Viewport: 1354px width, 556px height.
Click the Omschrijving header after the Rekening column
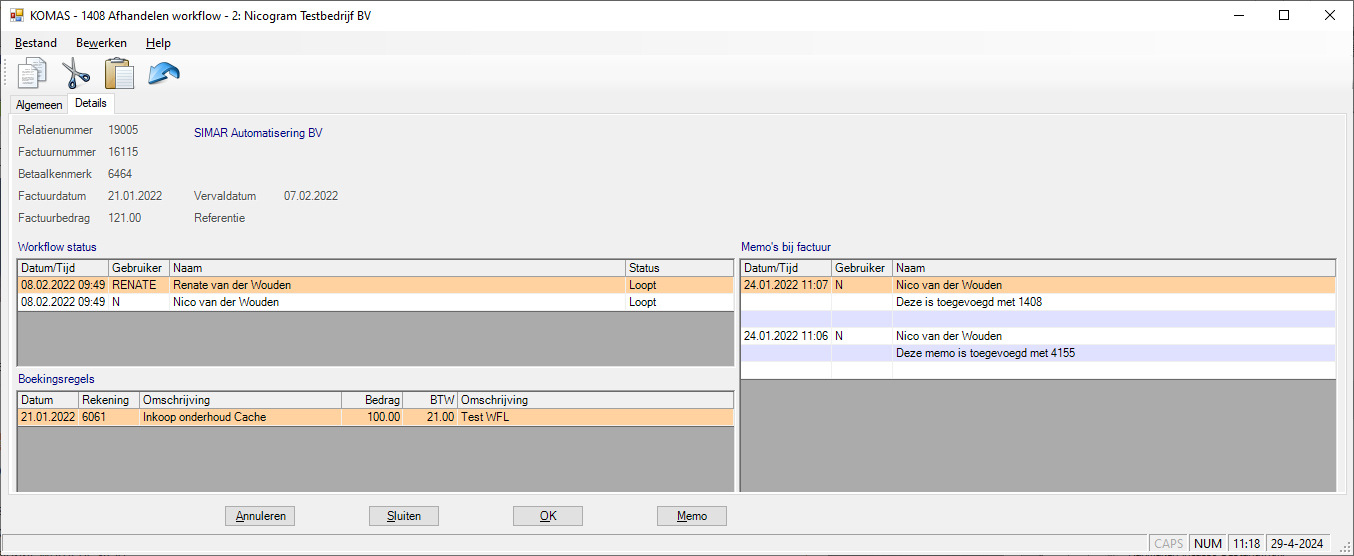(240, 400)
